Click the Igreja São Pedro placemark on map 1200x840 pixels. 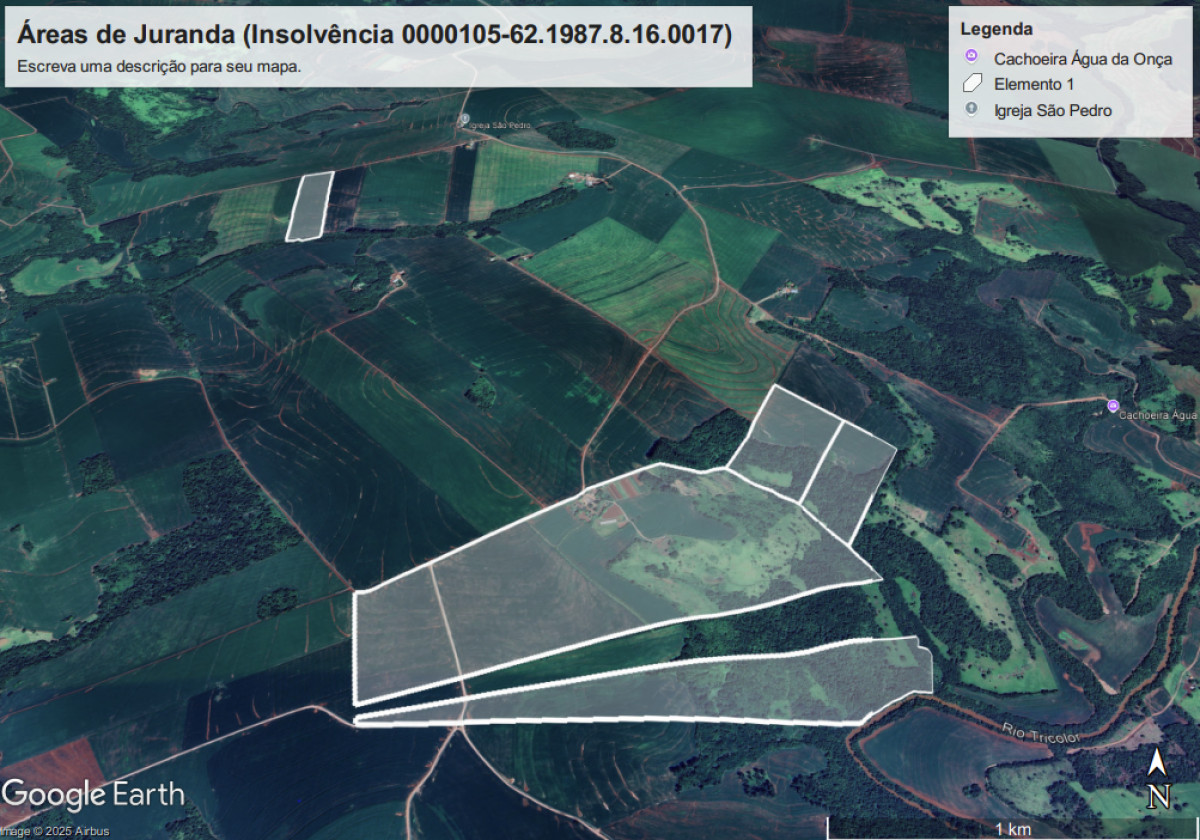tap(463, 118)
